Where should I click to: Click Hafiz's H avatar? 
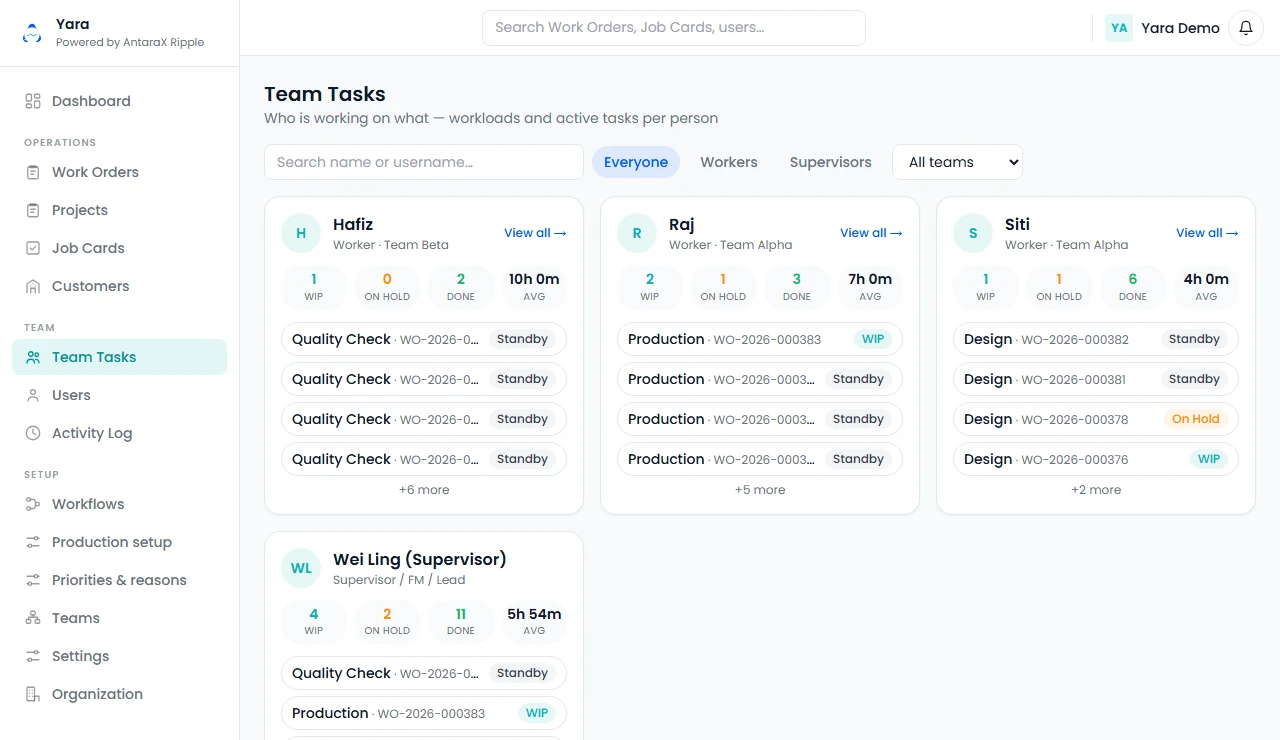click(x=301, y=233)
